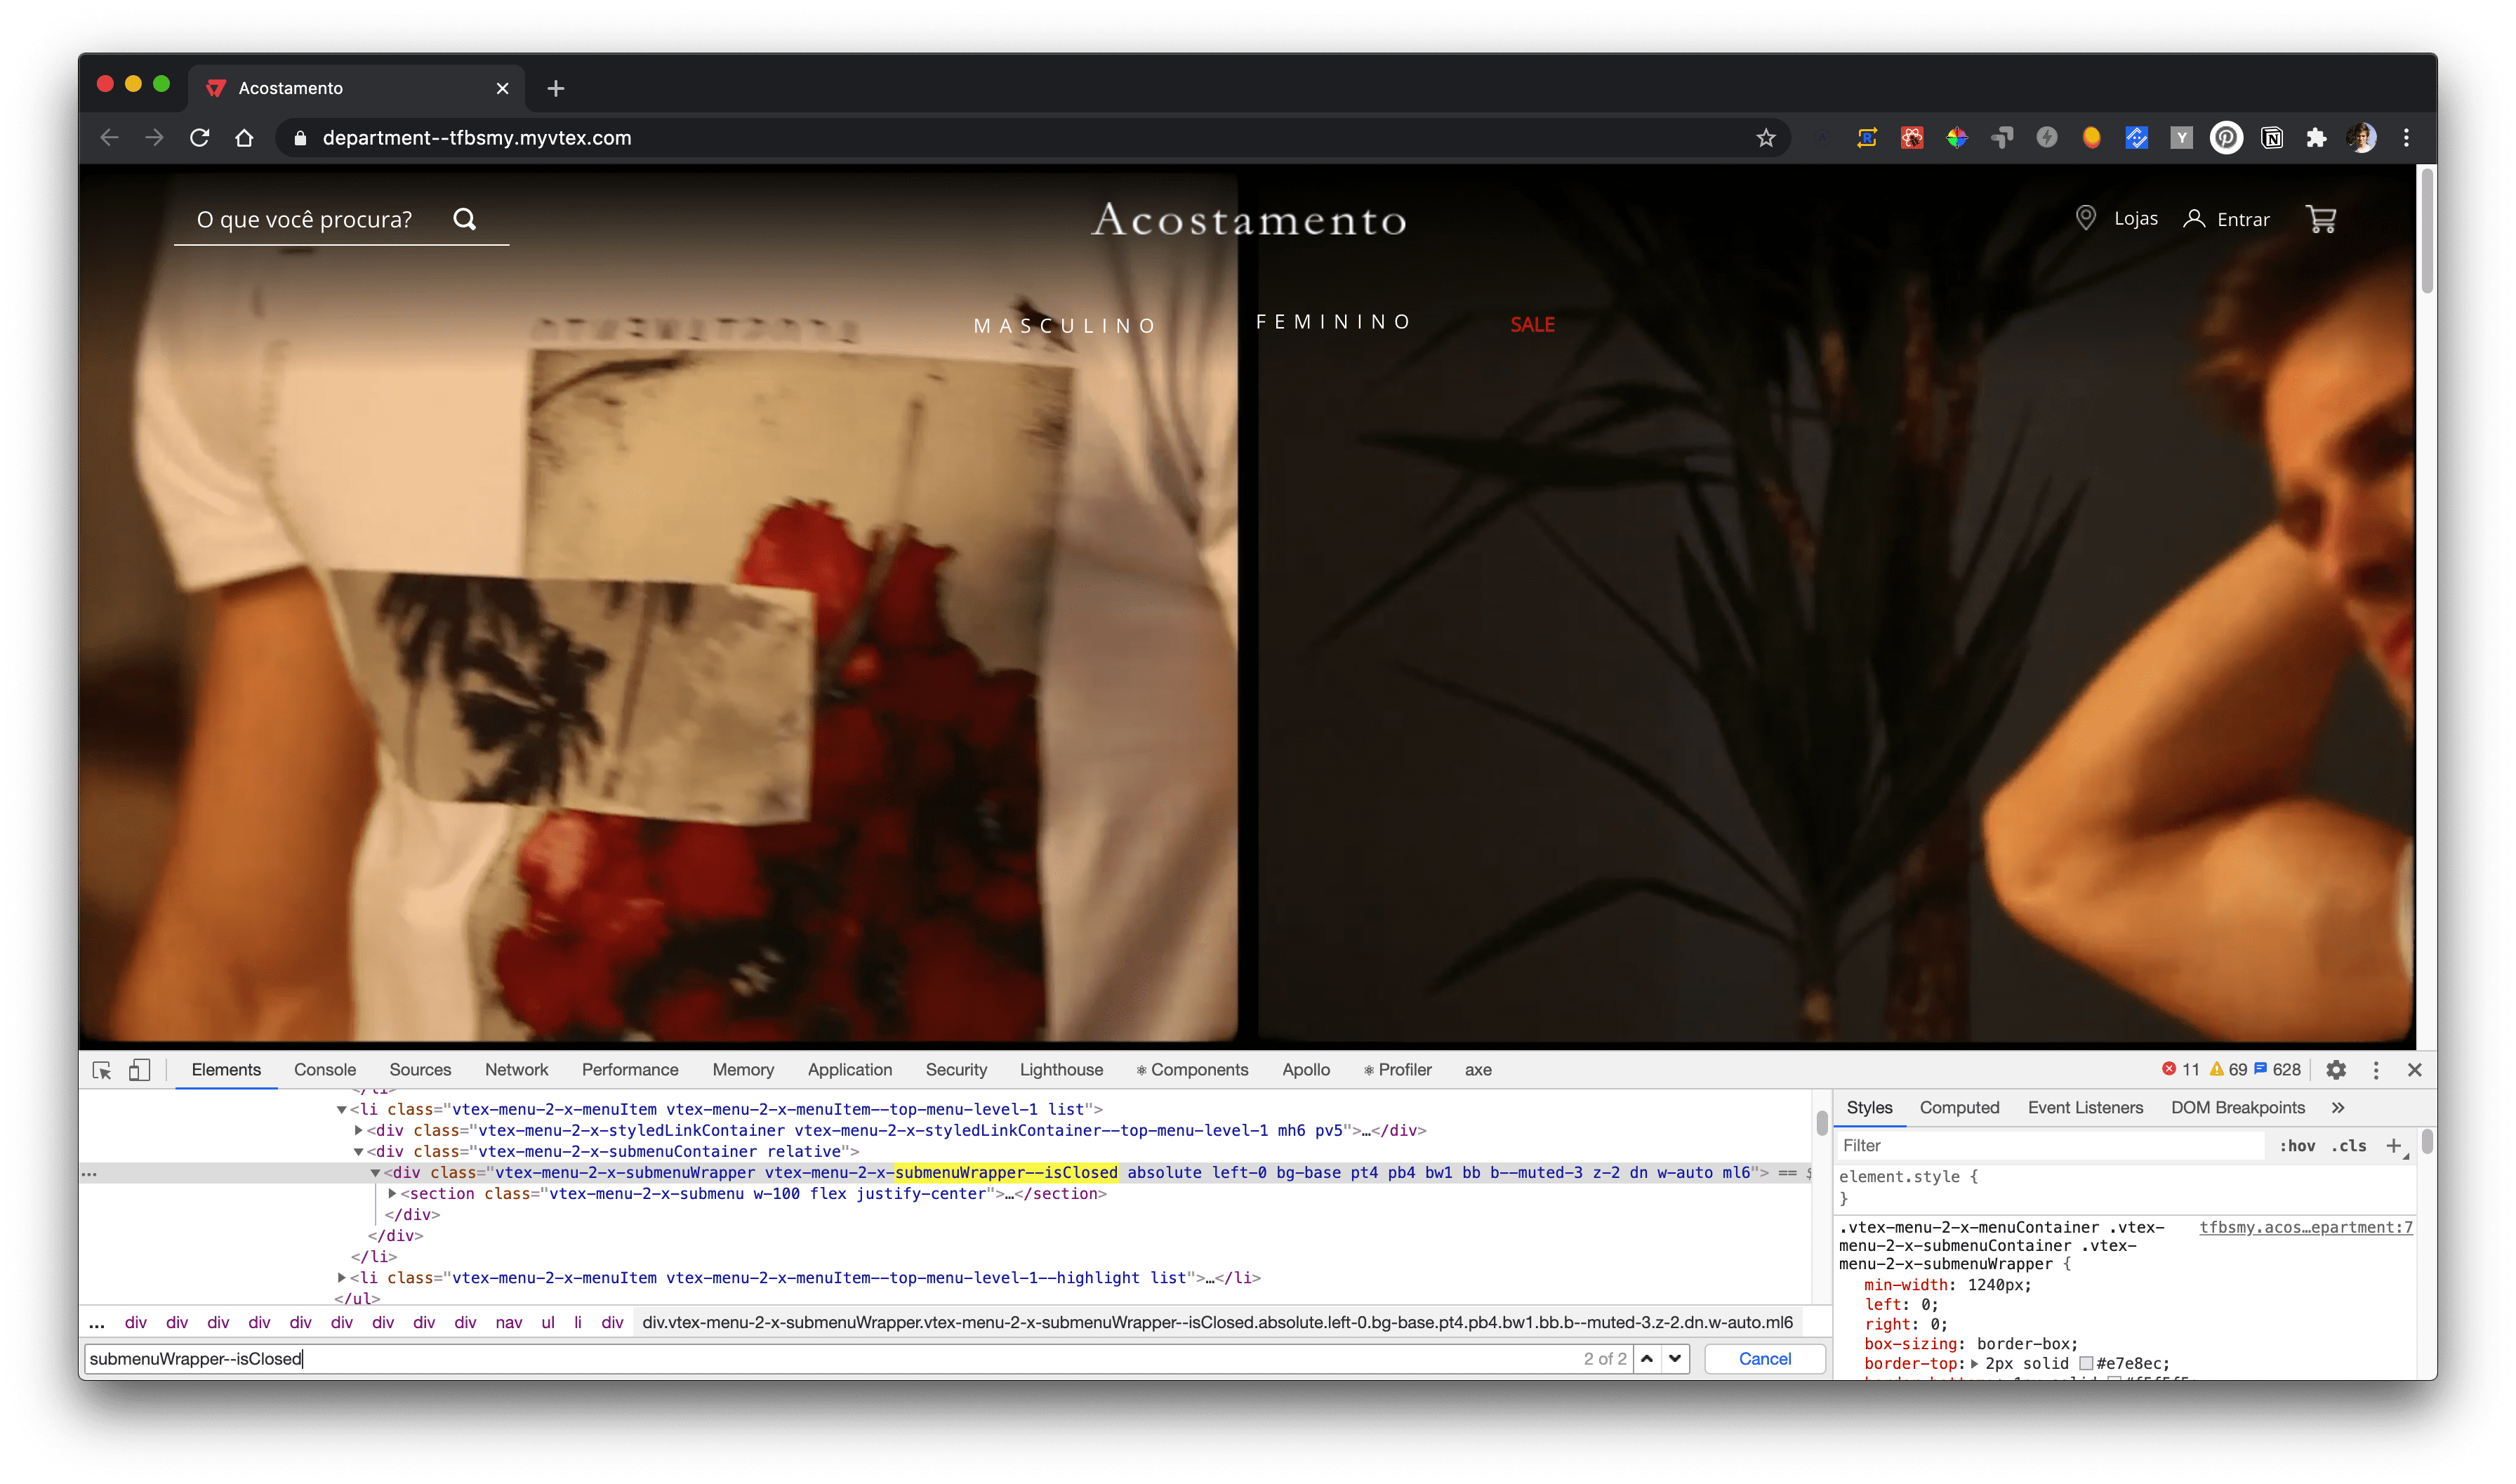Screen dimensions: 2516x1484
Task: Open the MASCULINO menu link
Action: (x=1065, y=326)
